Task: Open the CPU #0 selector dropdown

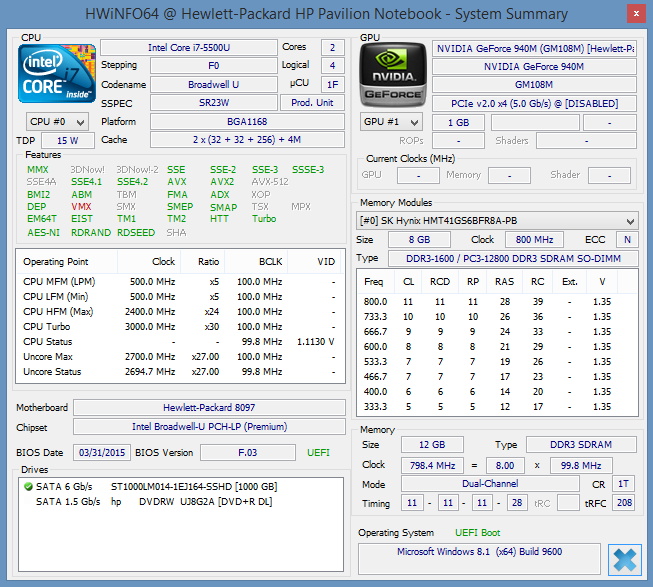Action: [x=59, y=121]
